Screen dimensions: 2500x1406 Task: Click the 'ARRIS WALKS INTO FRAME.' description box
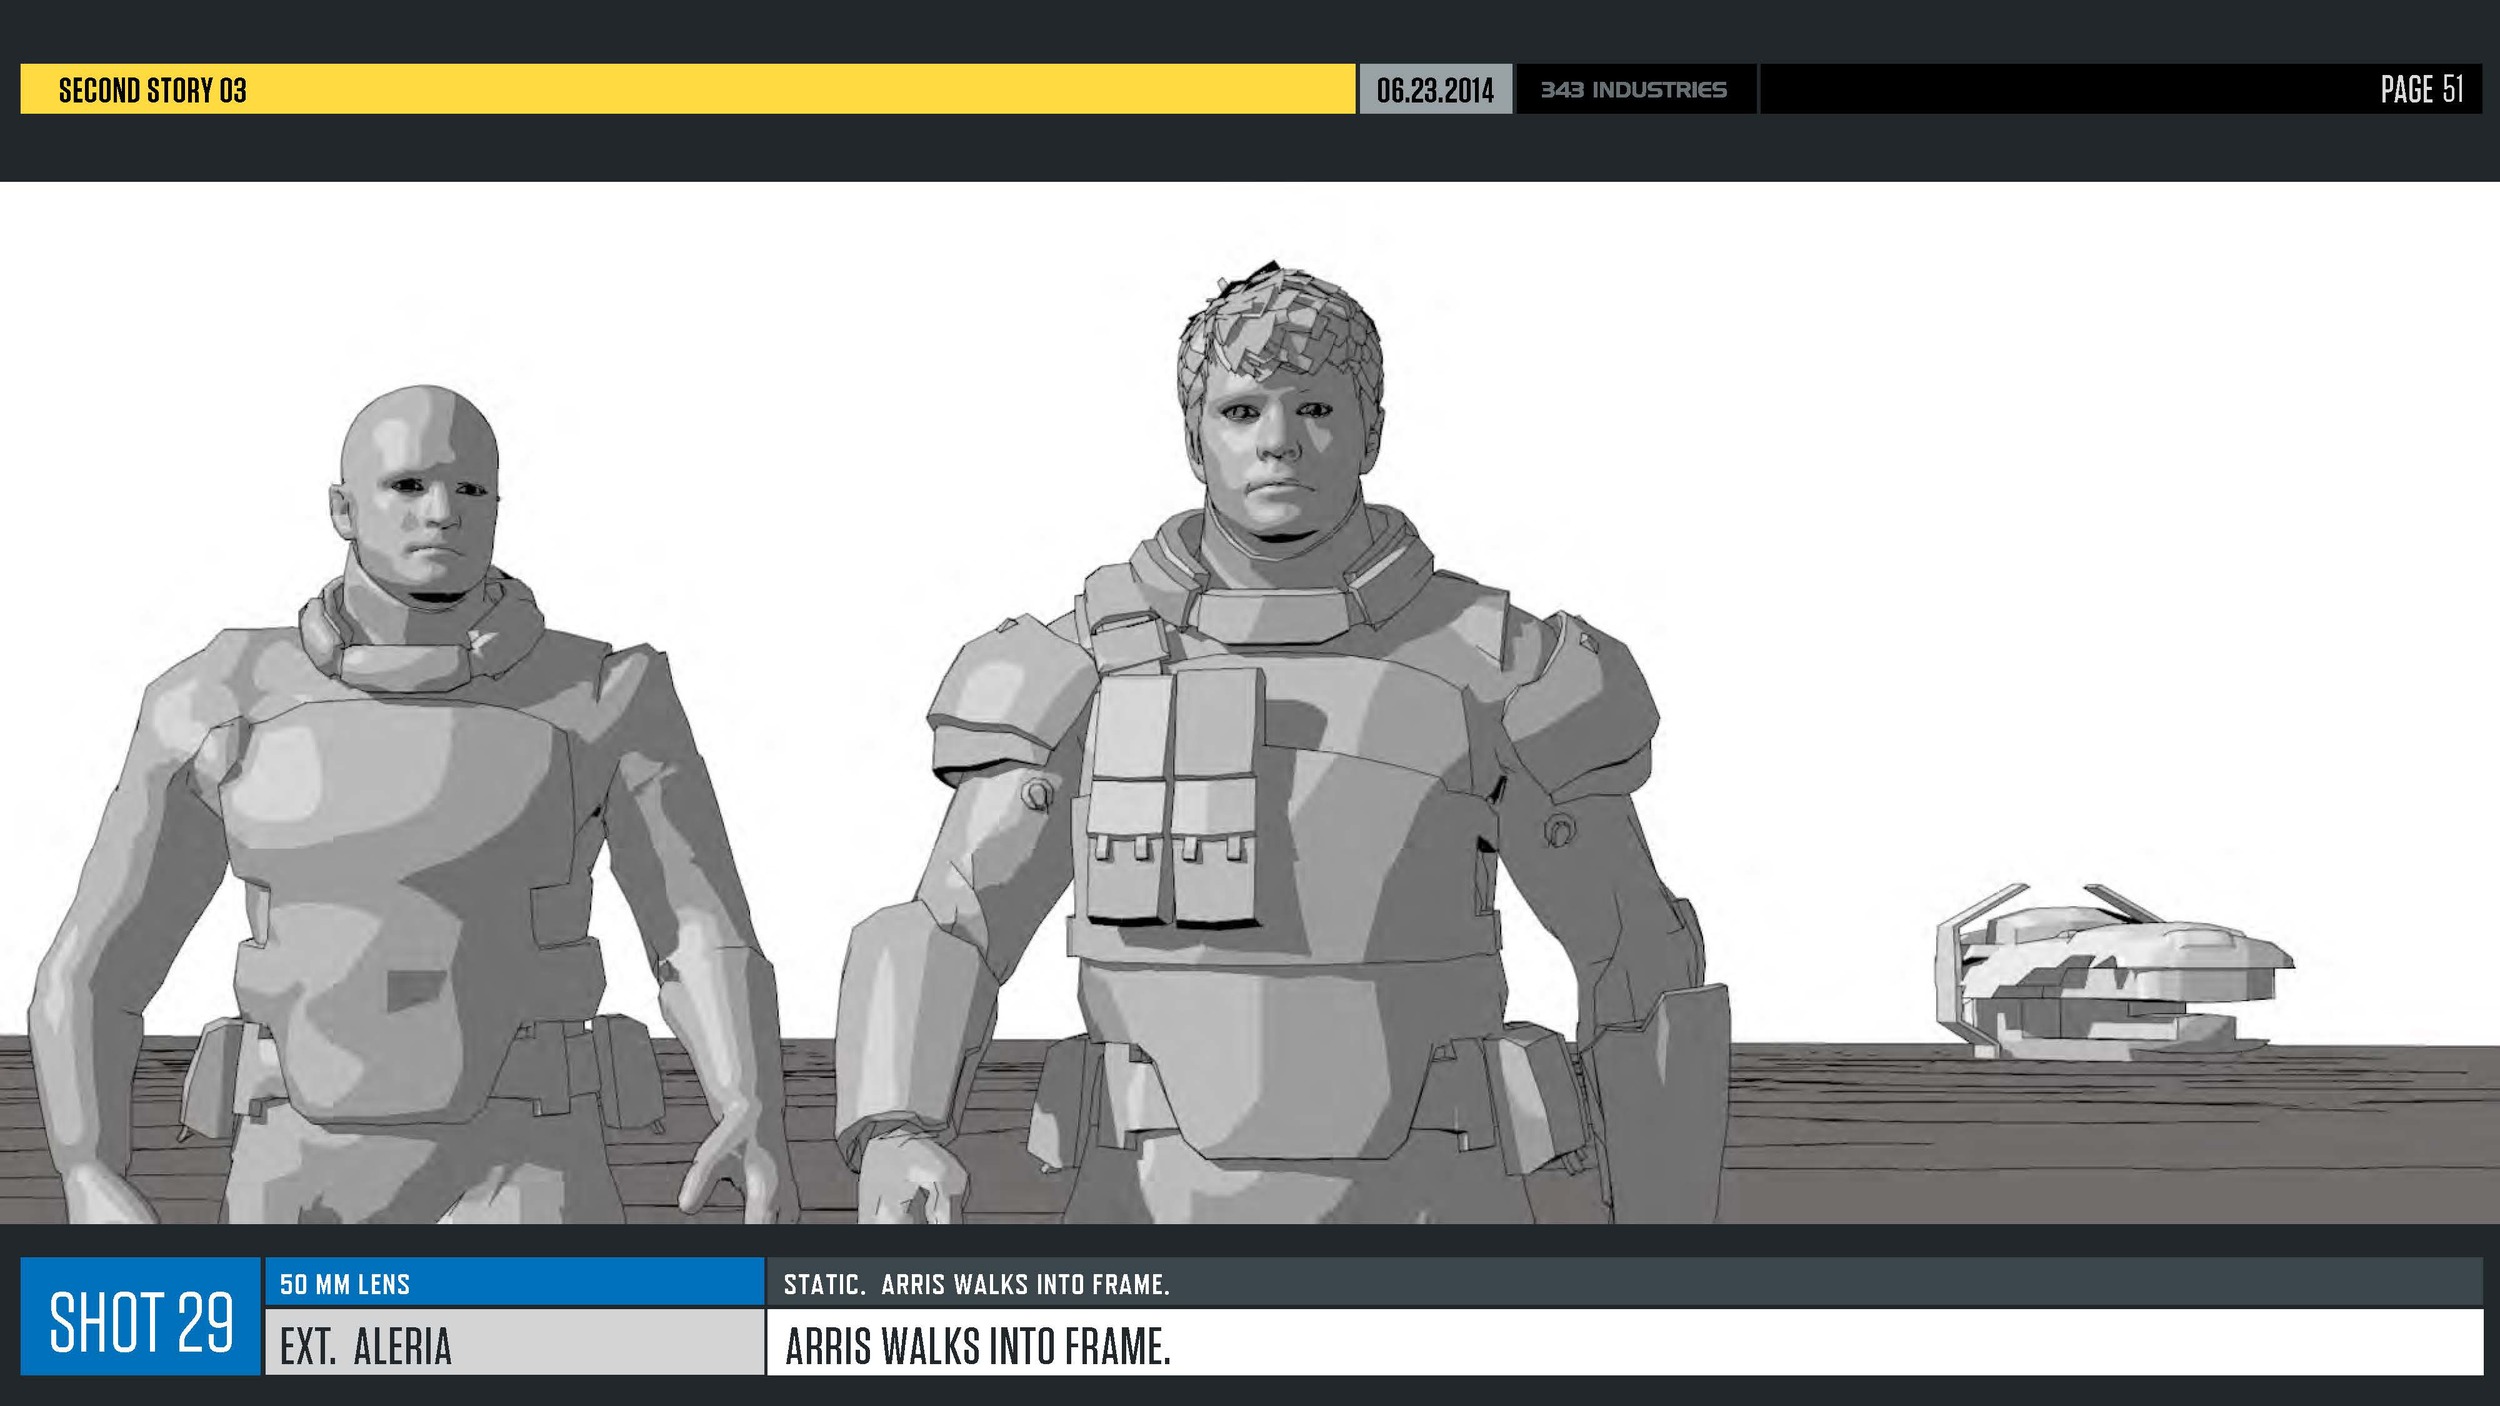point(1625,1343)
